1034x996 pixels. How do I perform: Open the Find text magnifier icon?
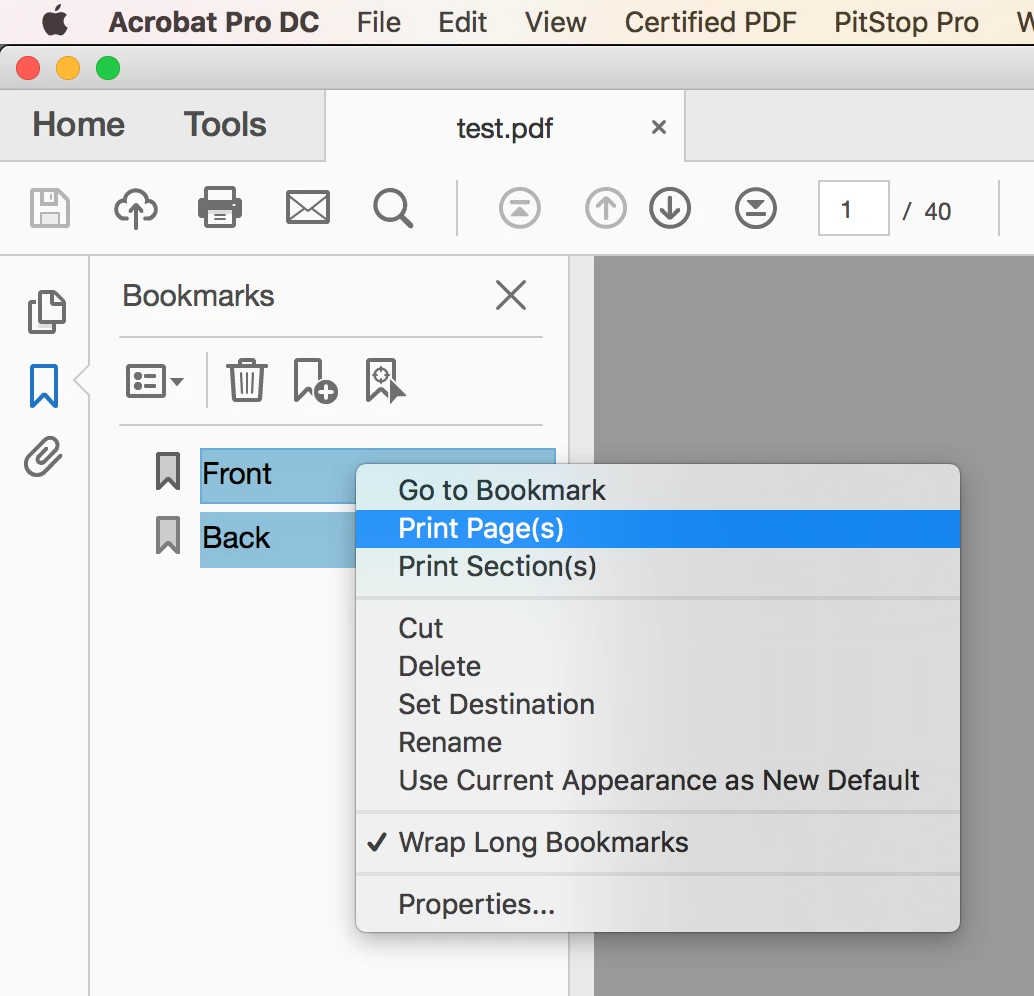point(393,209)
